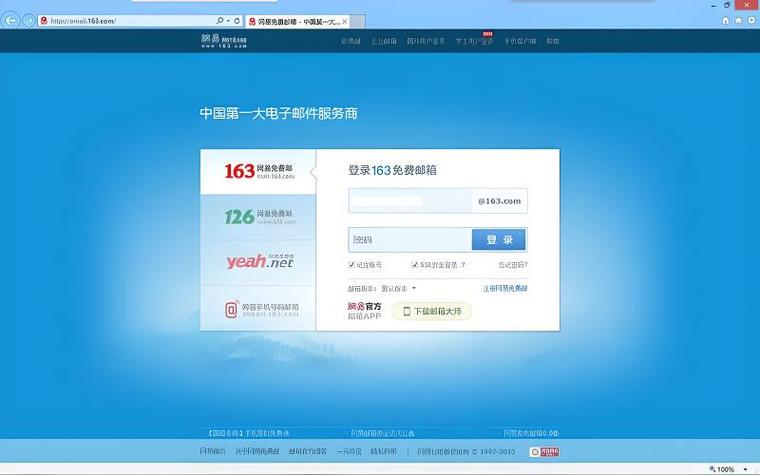This screenshot has width=760, height=475.
Task: Open the 免费邮 header menu item
Action: point(351,41)
